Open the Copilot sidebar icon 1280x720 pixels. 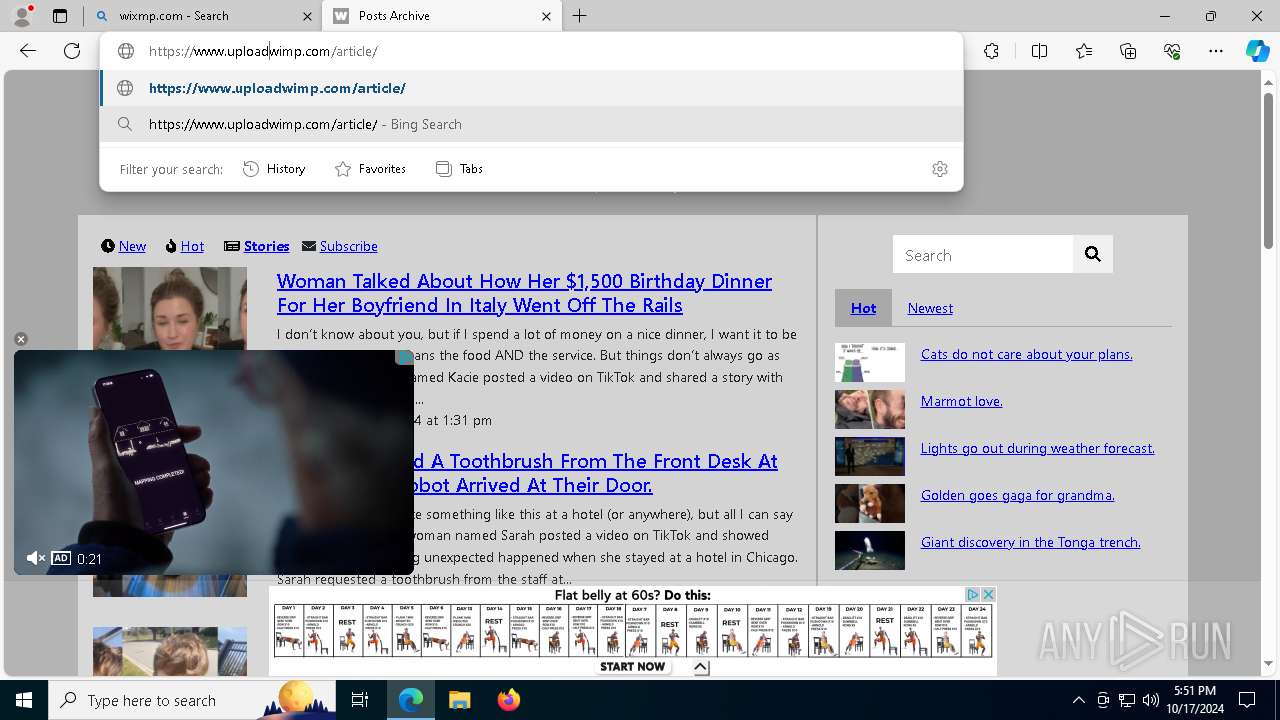coord(1257,51)
